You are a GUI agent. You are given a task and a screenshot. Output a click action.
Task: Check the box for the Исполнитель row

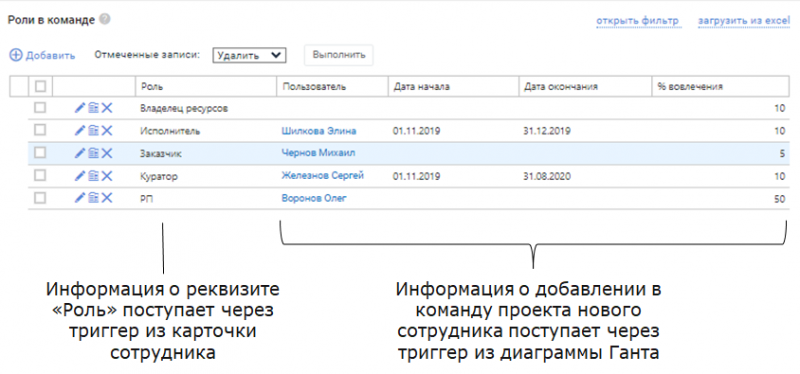pyautogui.click(x=40, y=130)
